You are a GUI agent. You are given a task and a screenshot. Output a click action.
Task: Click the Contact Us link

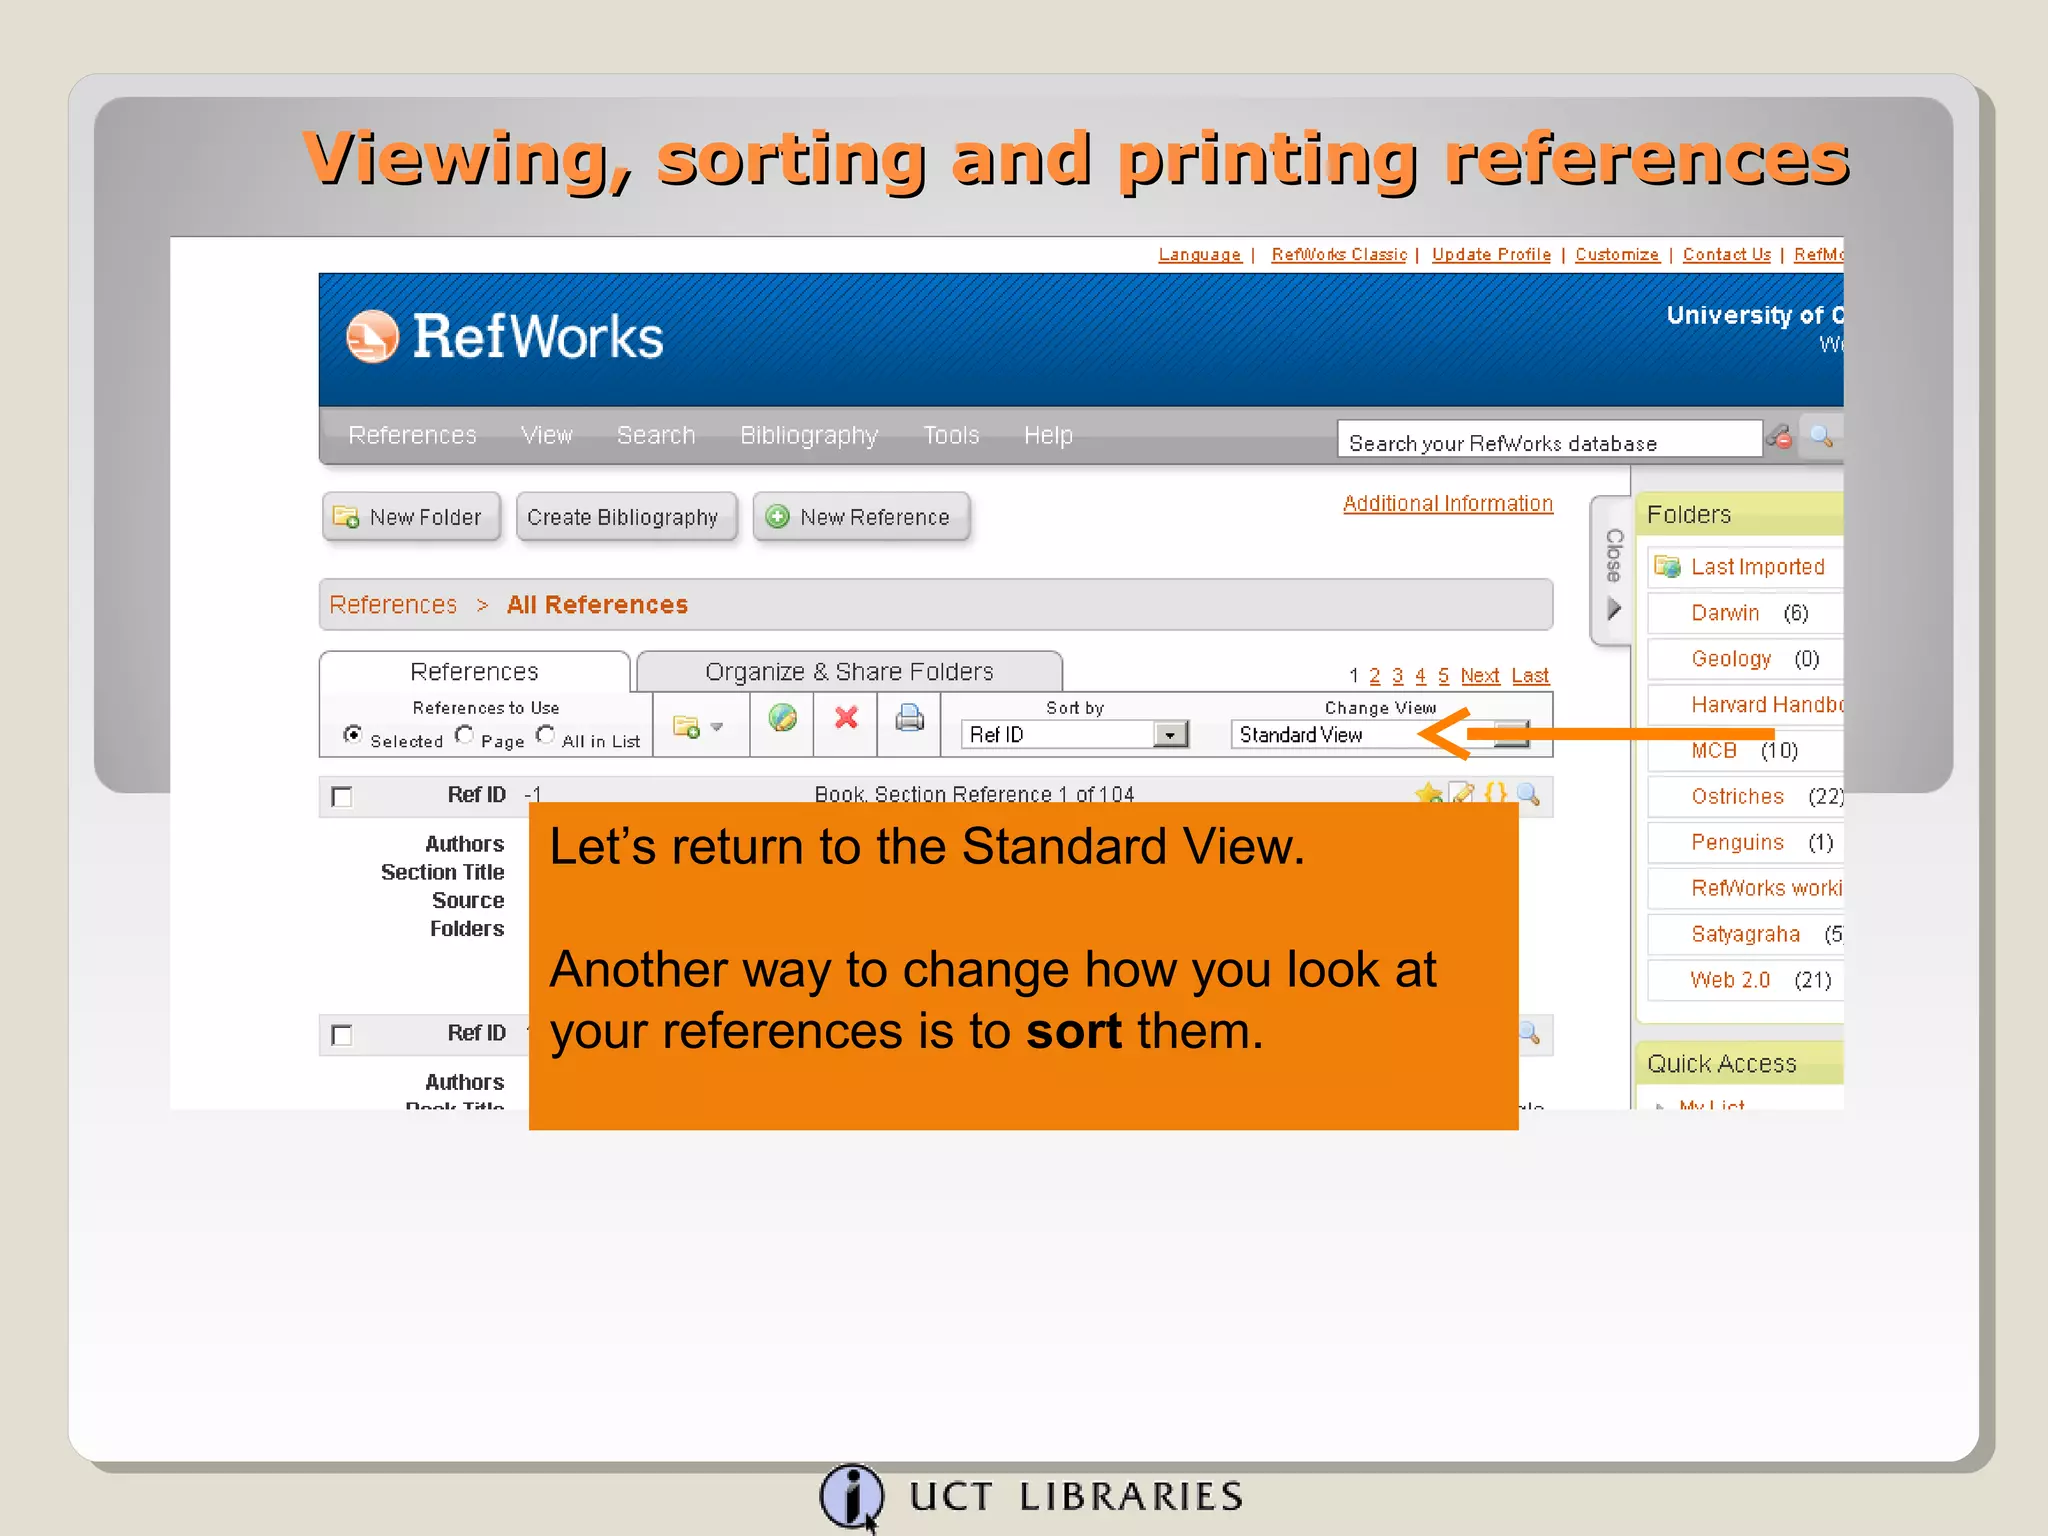click(1727, 255)
